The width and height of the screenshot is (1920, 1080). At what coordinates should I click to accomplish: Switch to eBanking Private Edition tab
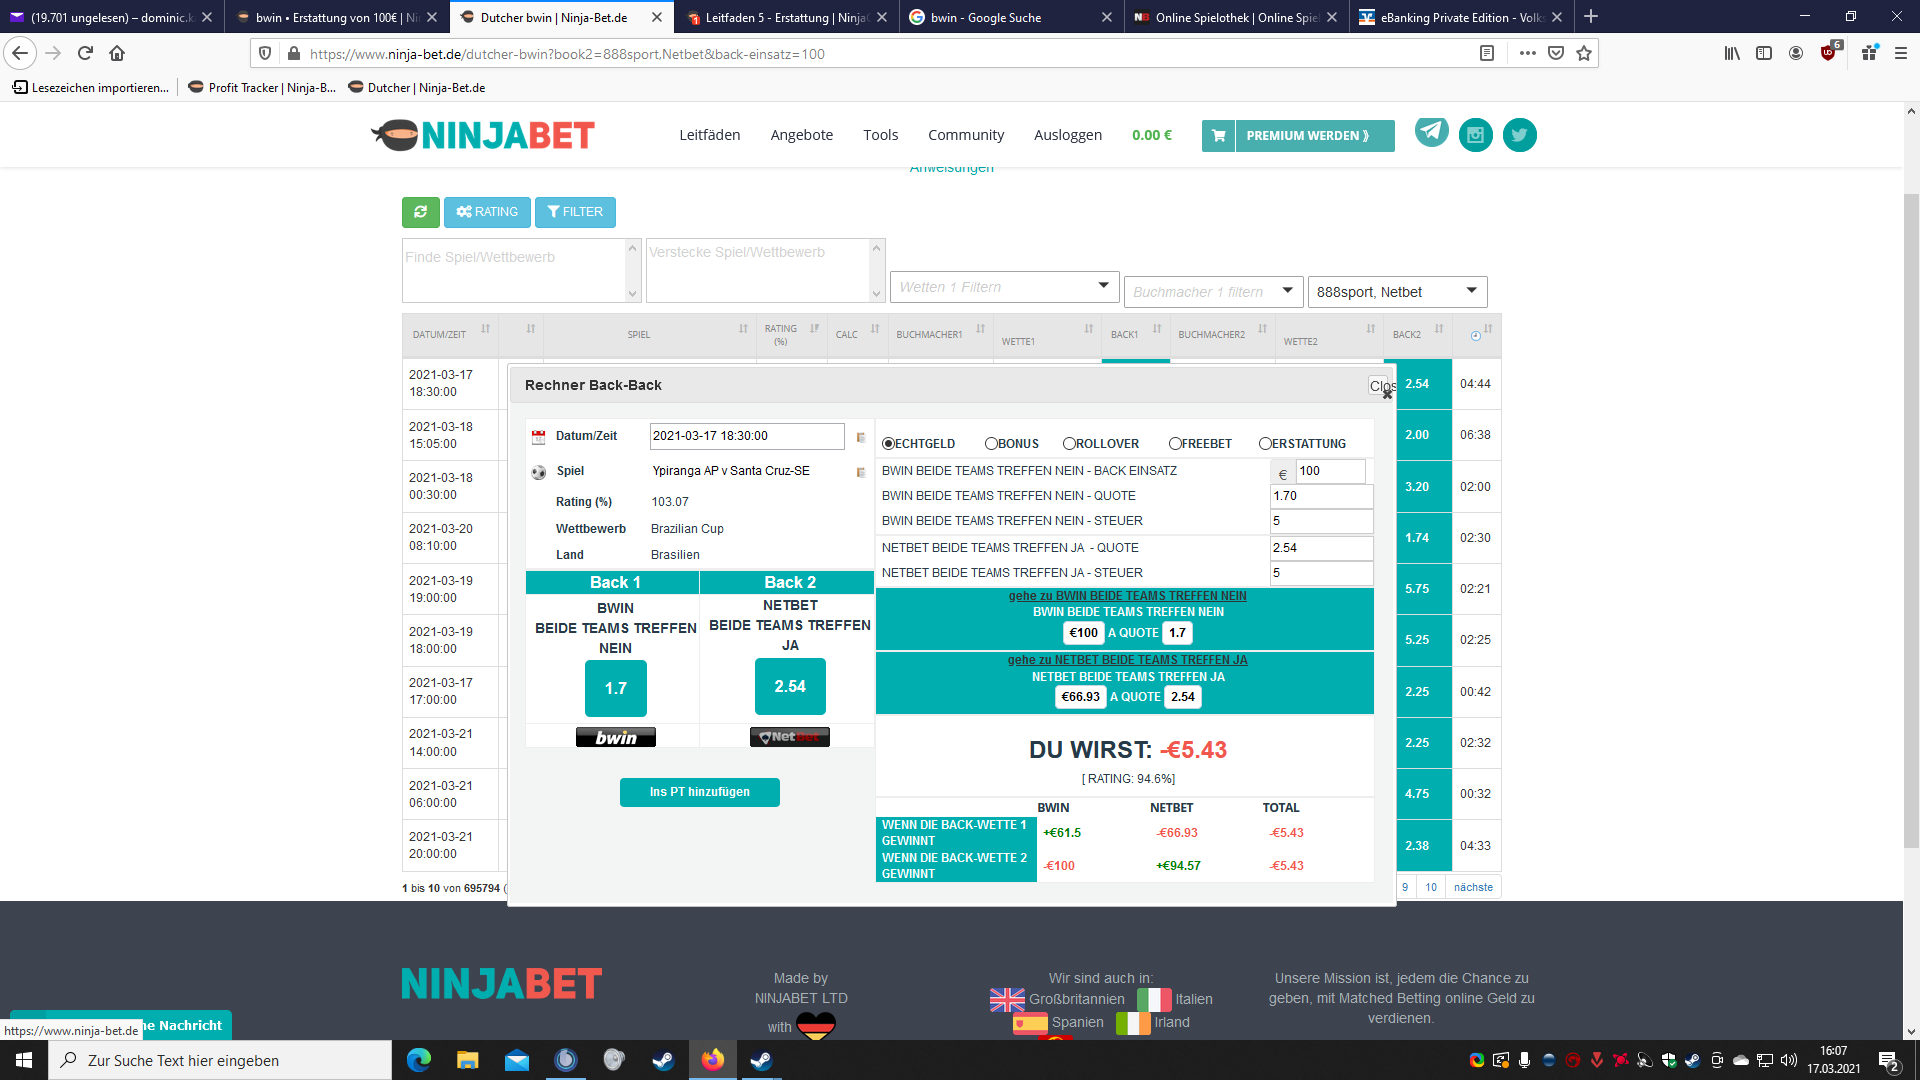point(1460,17)
